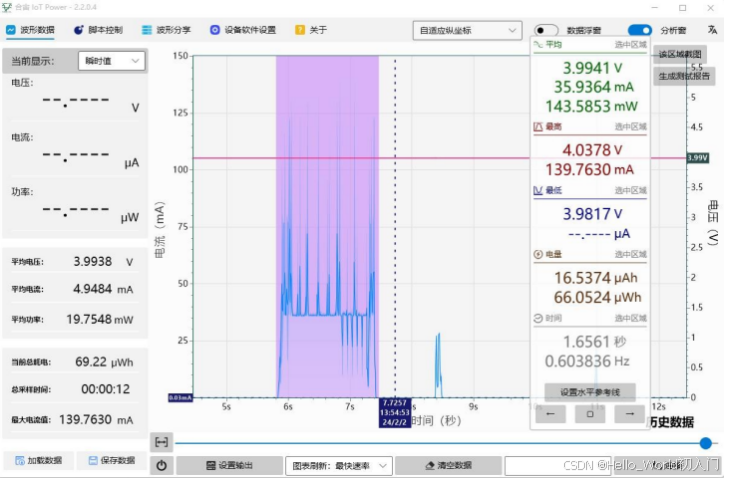This screenshot has height=478, width=732.
Task: Click the small waveform pulse near 8.5s
Action: click(438, 365)
